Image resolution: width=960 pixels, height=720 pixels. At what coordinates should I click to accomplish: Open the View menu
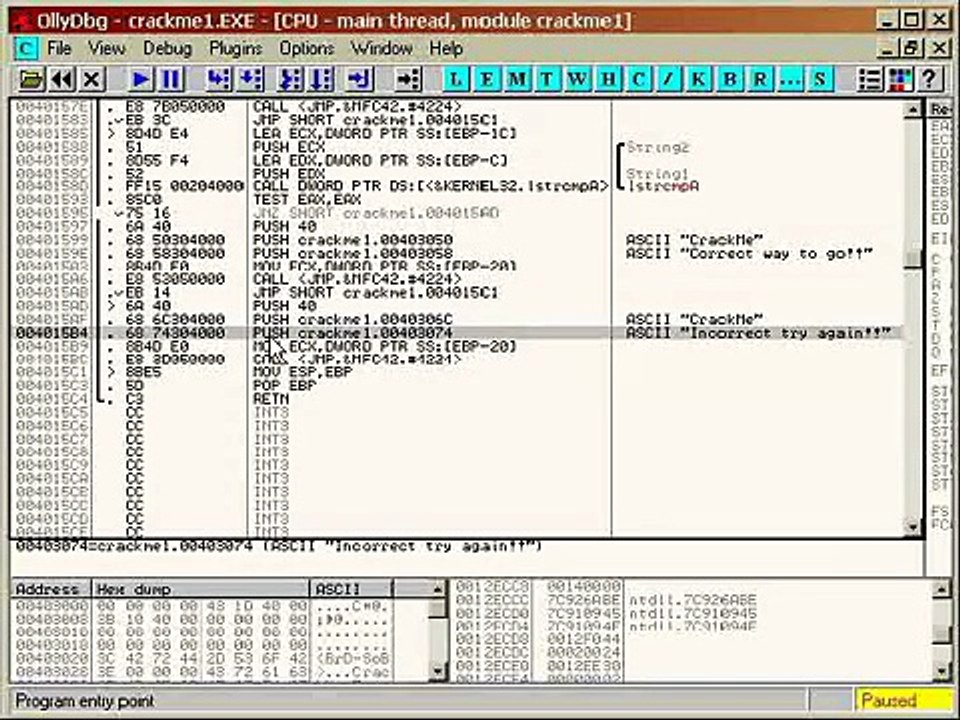(x=107, y=48)
